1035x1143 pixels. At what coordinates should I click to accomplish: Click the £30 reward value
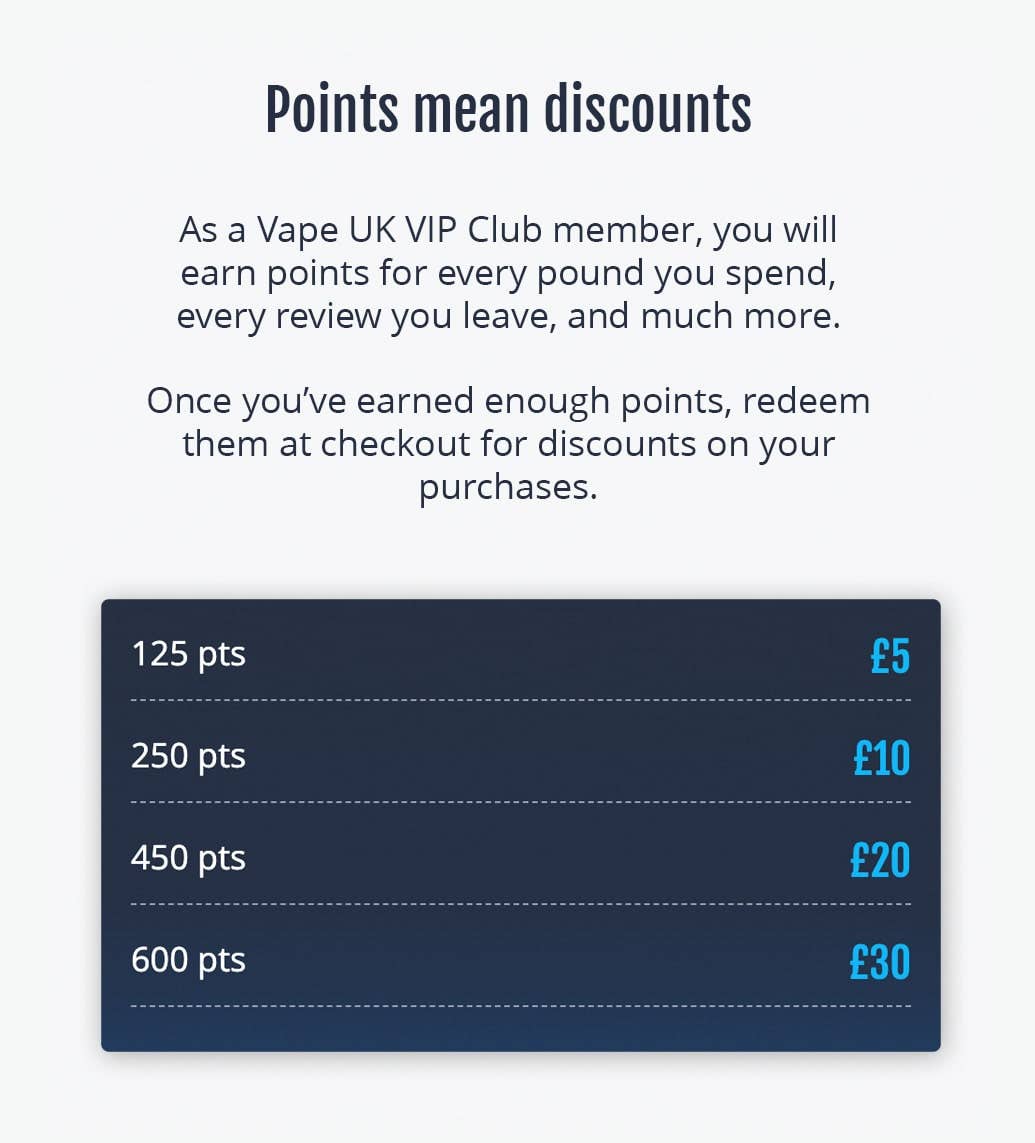[x=880, y=961]
